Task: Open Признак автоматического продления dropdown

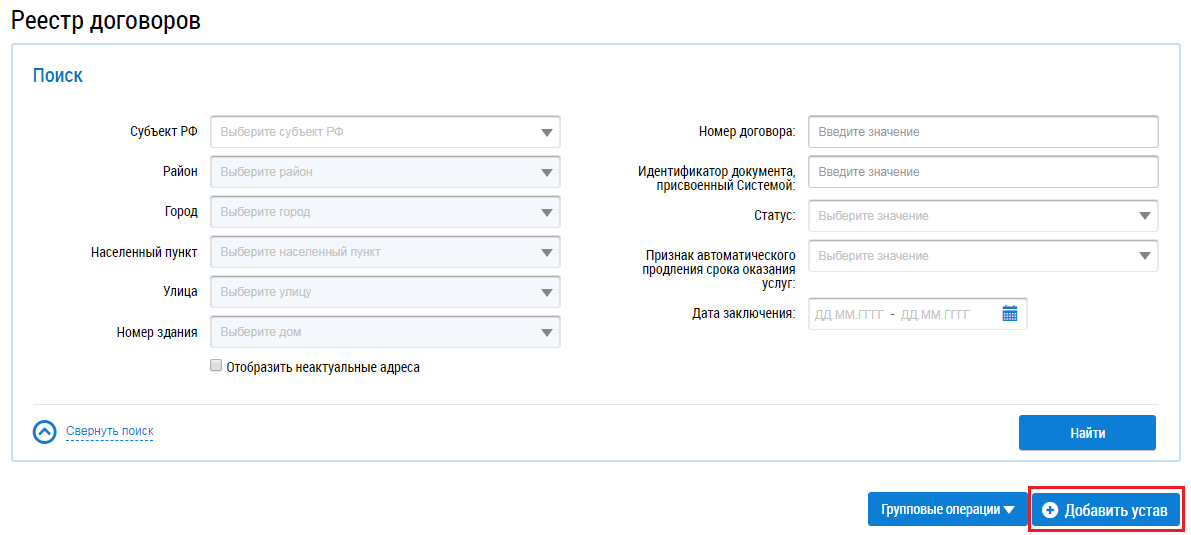Action: pos(982,256)
